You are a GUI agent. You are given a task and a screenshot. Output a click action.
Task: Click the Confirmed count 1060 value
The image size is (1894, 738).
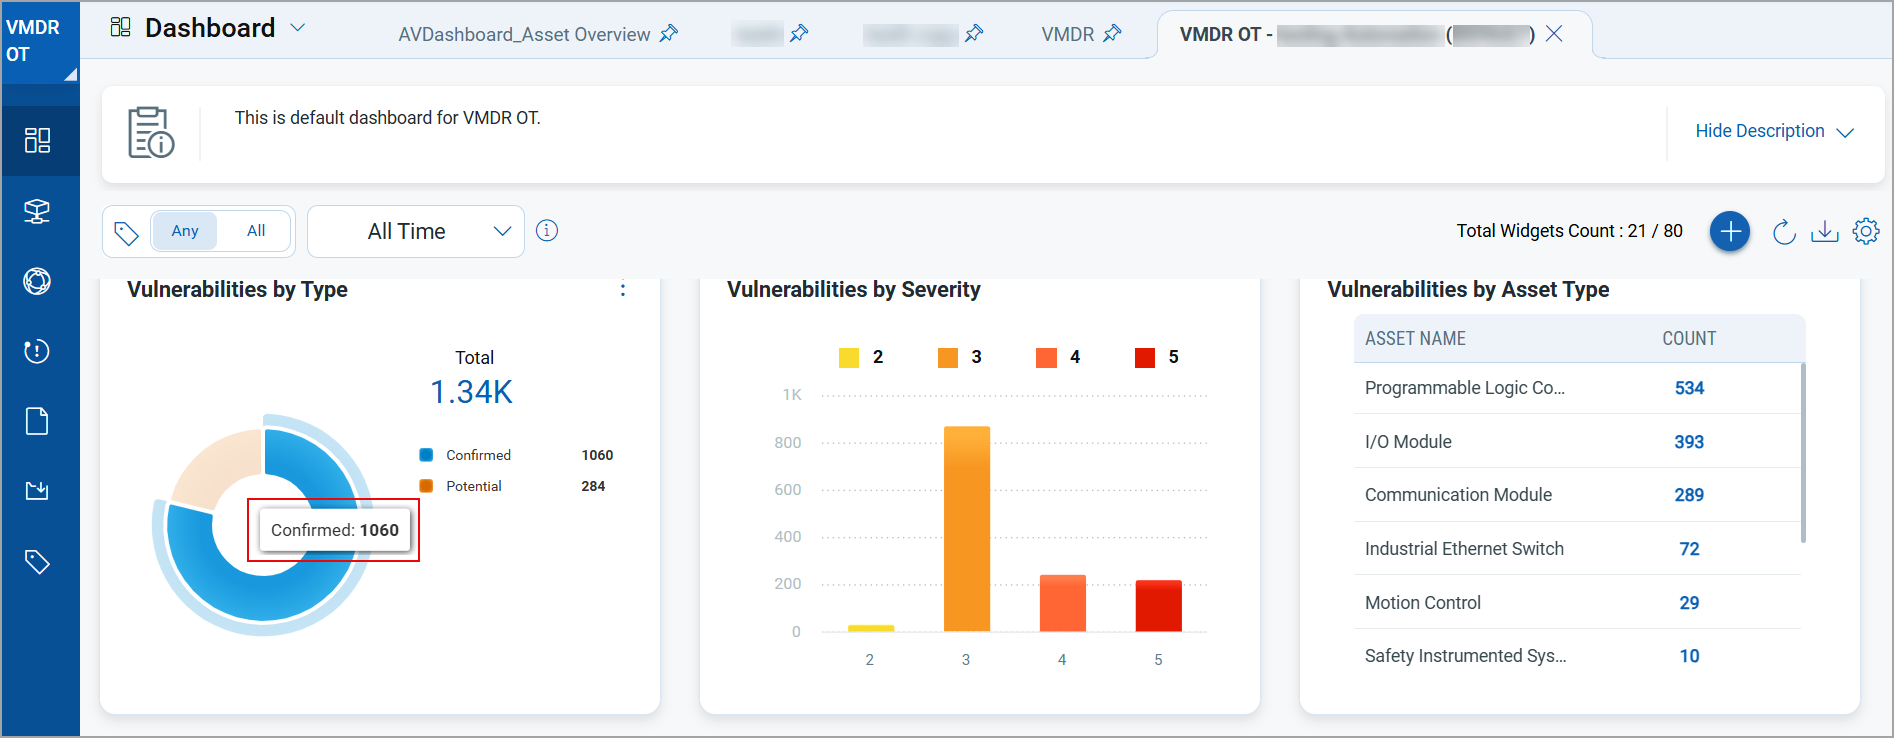597,455
